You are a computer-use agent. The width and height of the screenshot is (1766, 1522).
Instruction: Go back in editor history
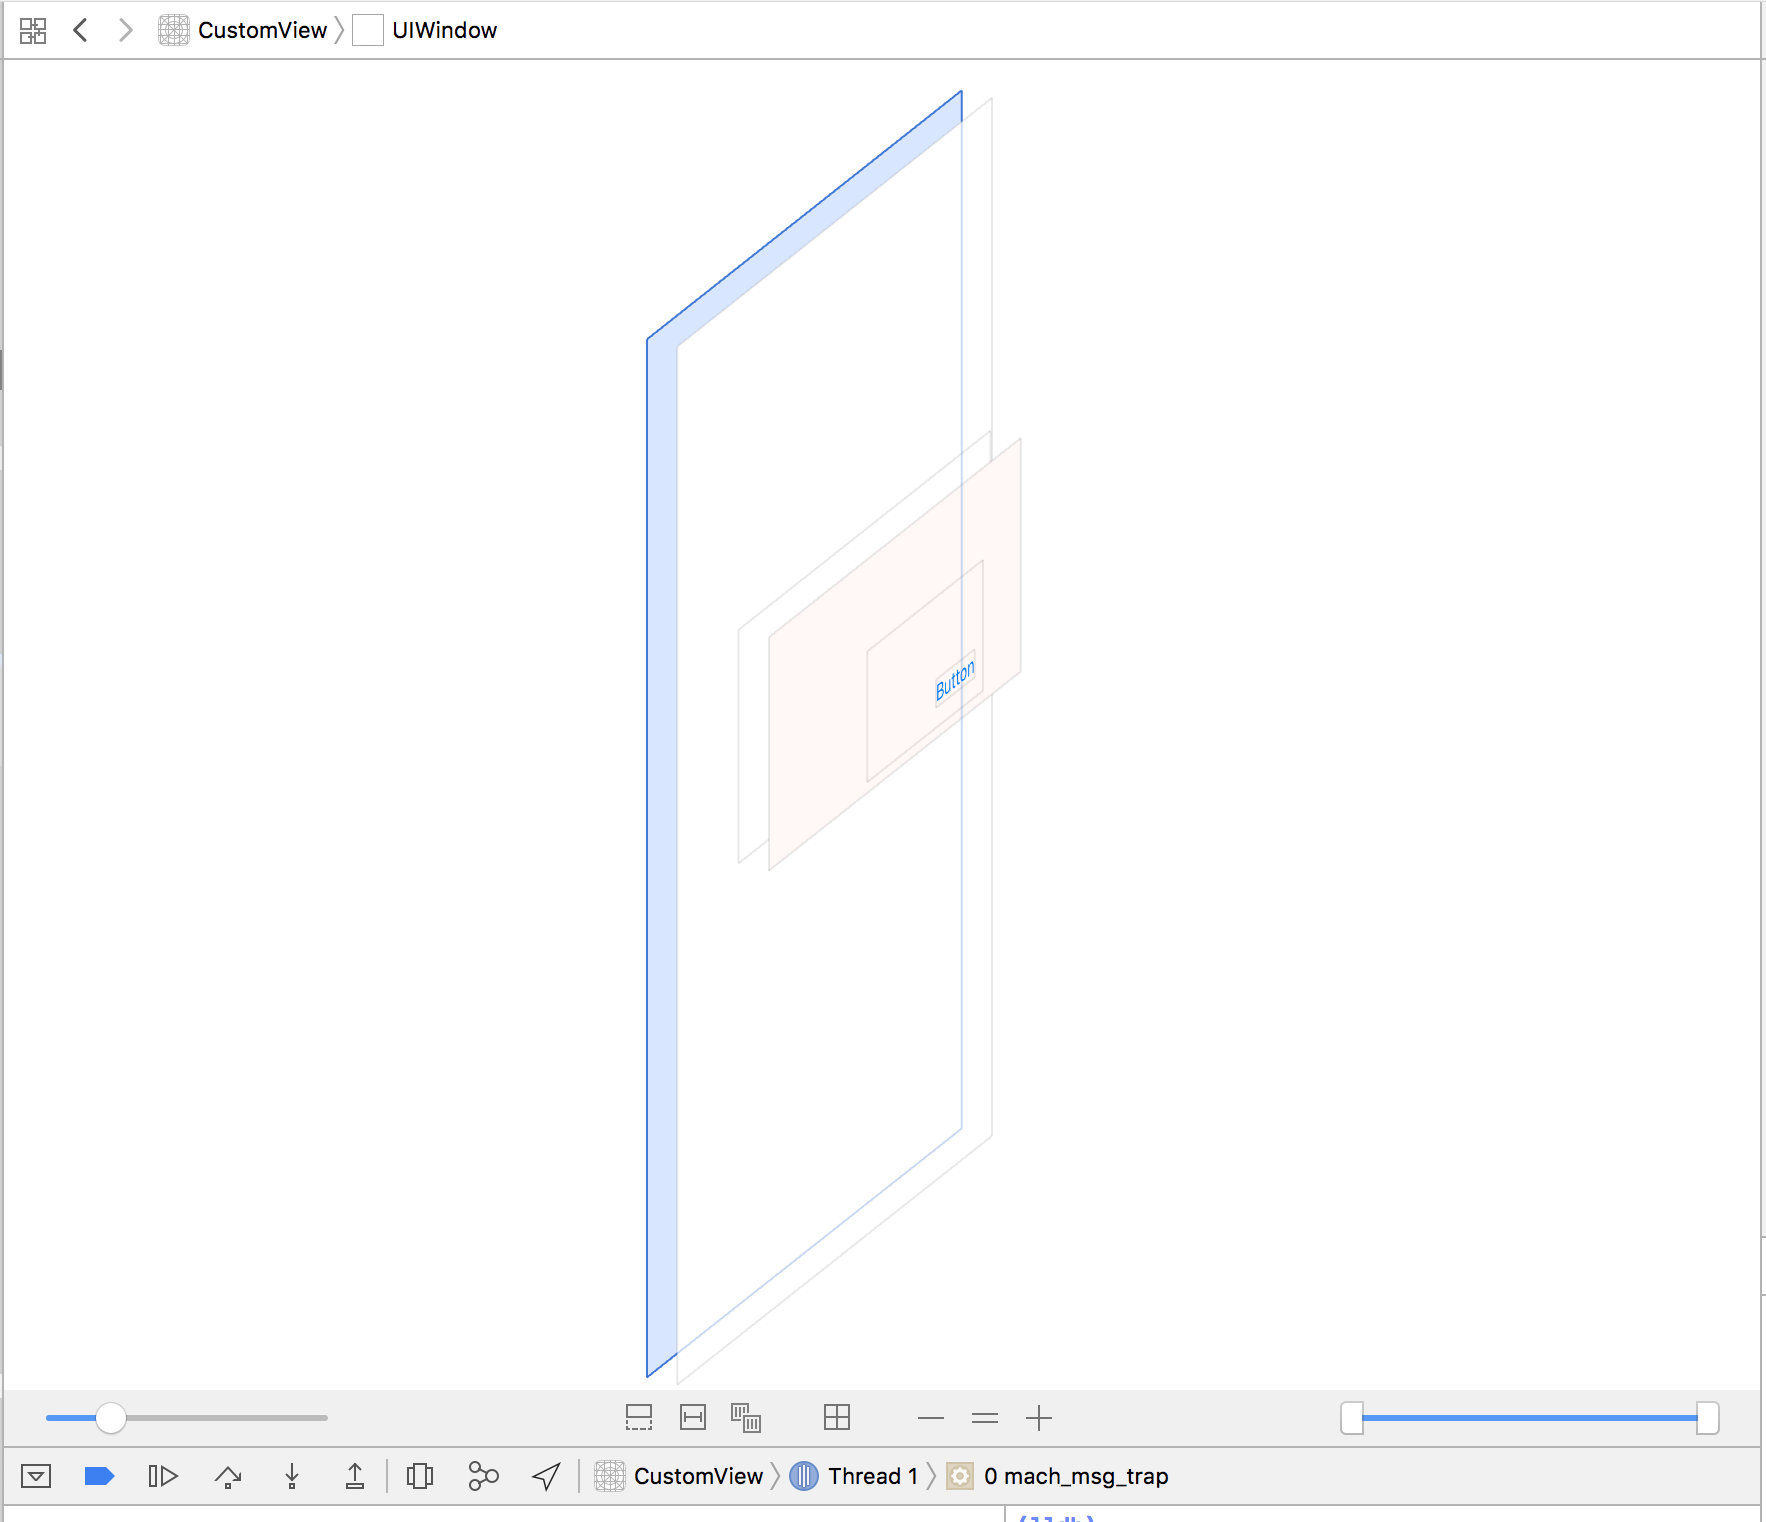point(81,31)
